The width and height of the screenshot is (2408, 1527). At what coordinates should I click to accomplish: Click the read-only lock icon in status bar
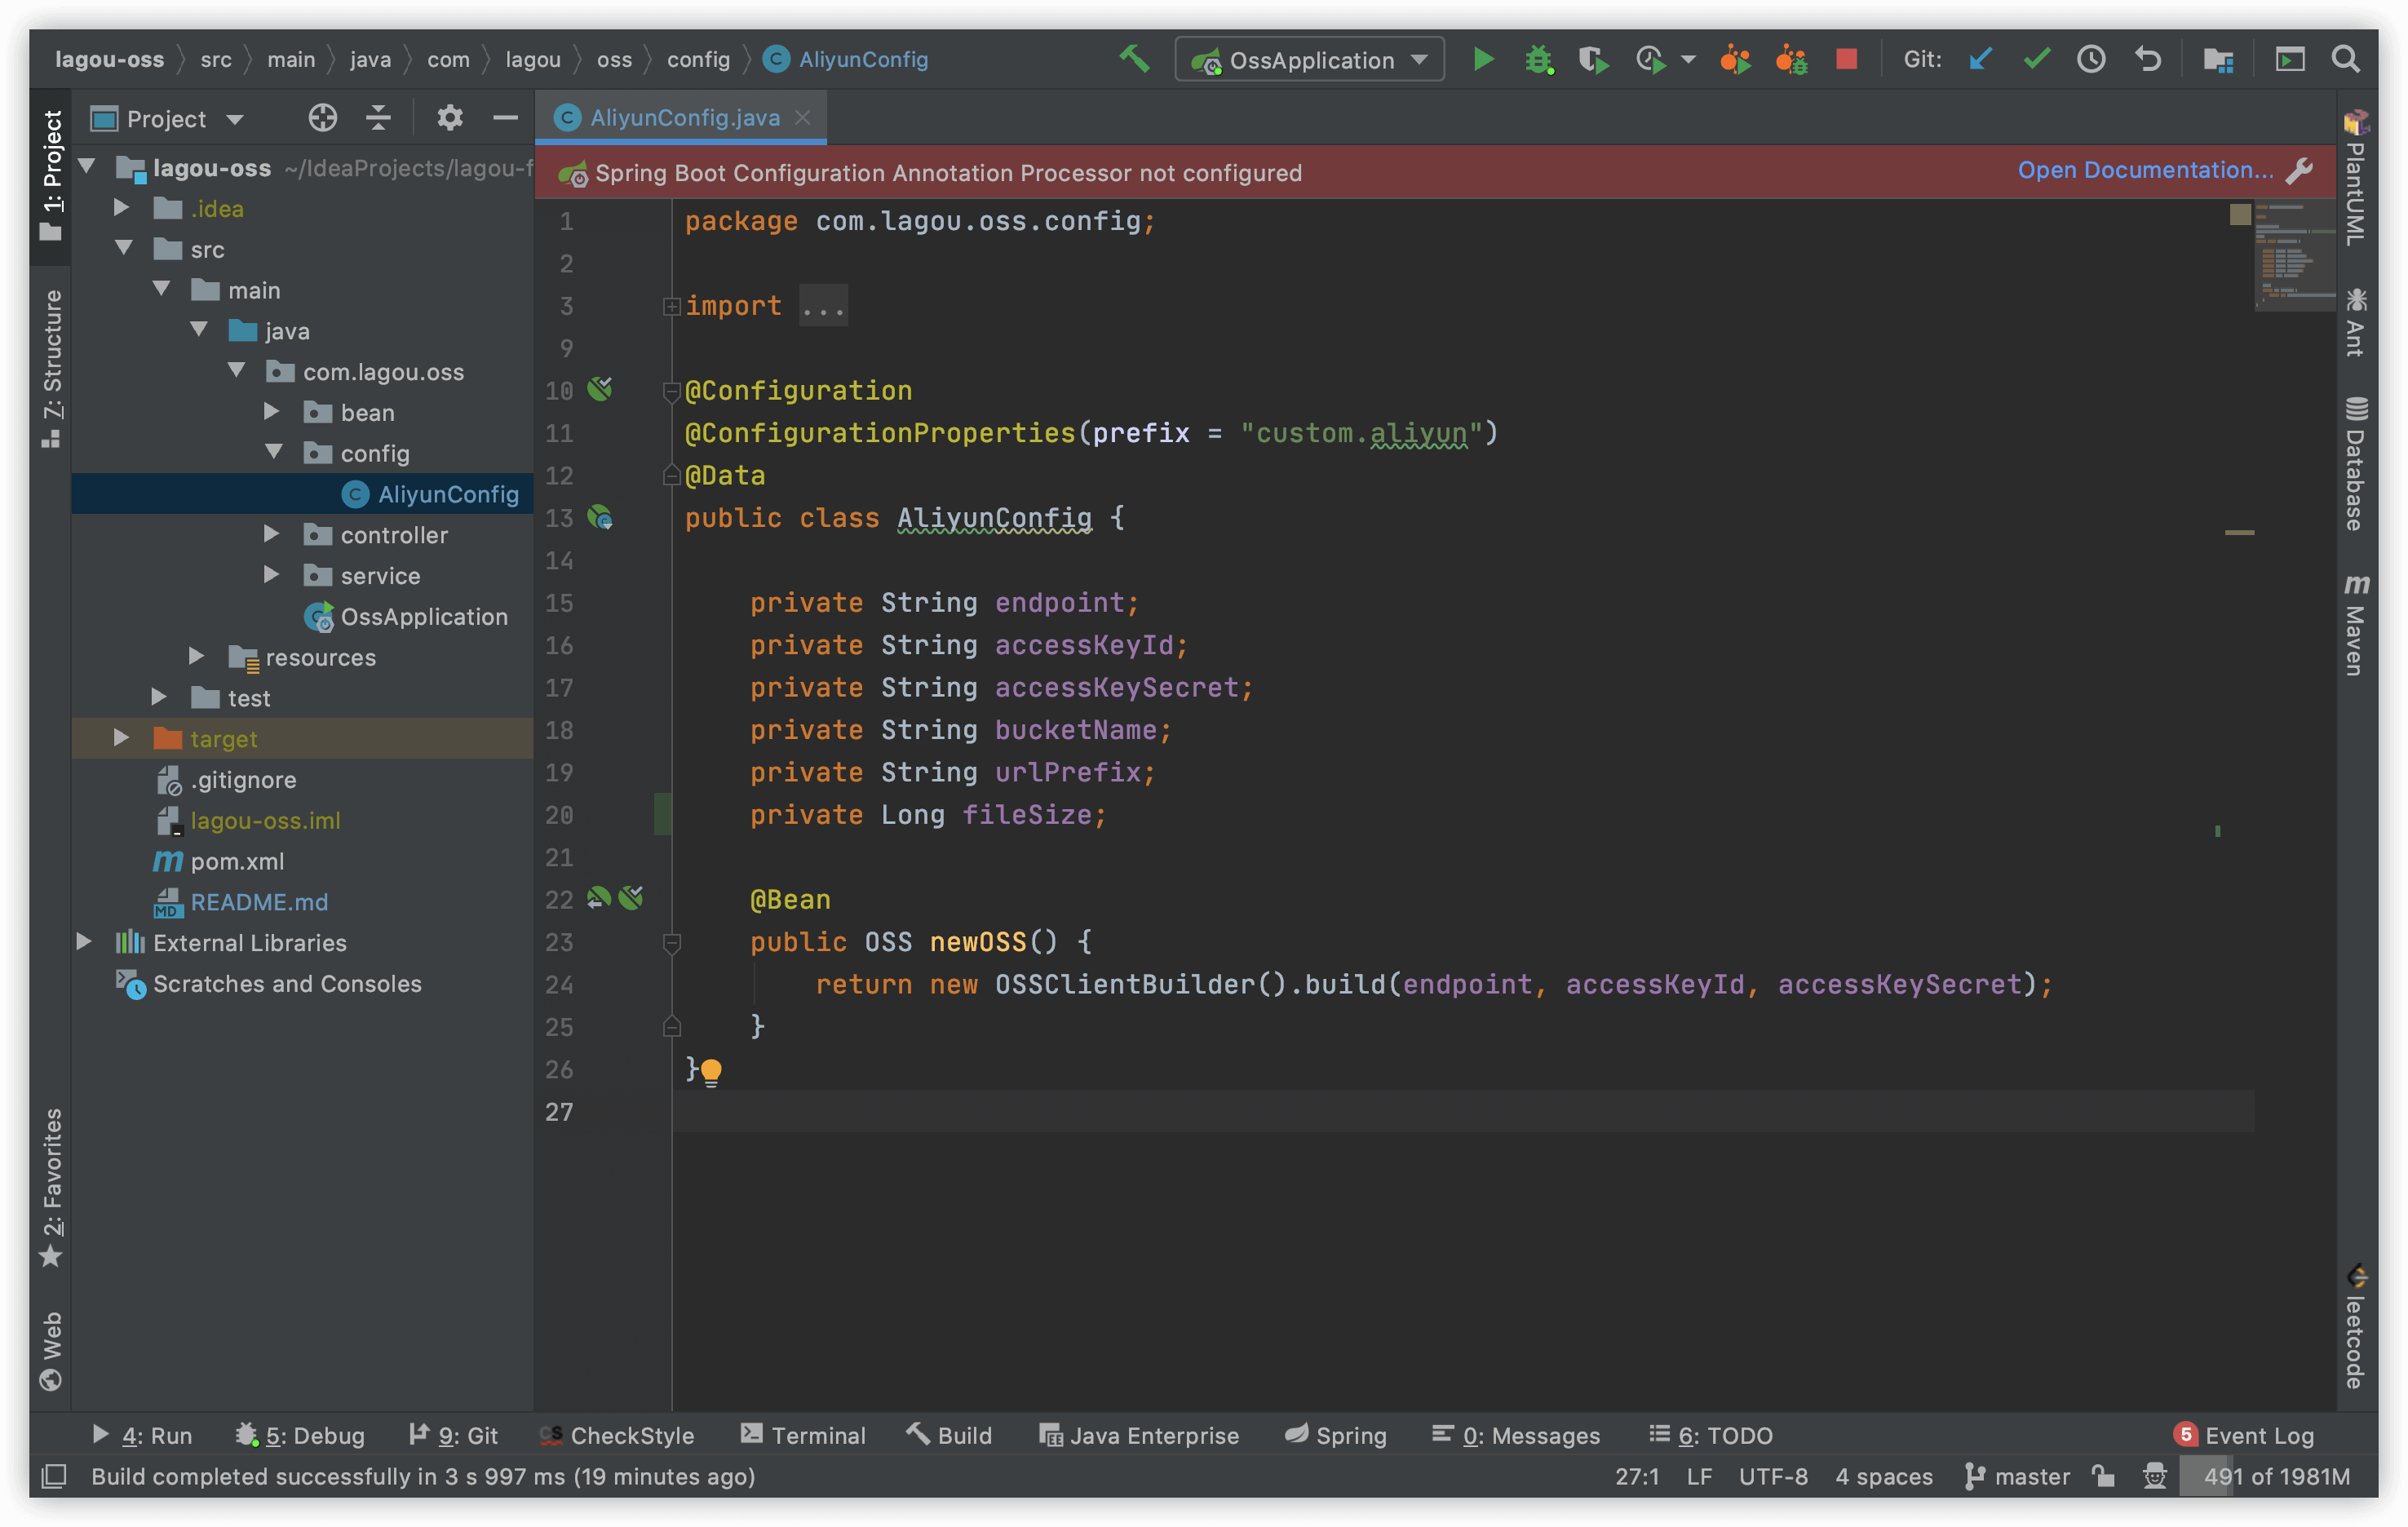[2103, 1476]
